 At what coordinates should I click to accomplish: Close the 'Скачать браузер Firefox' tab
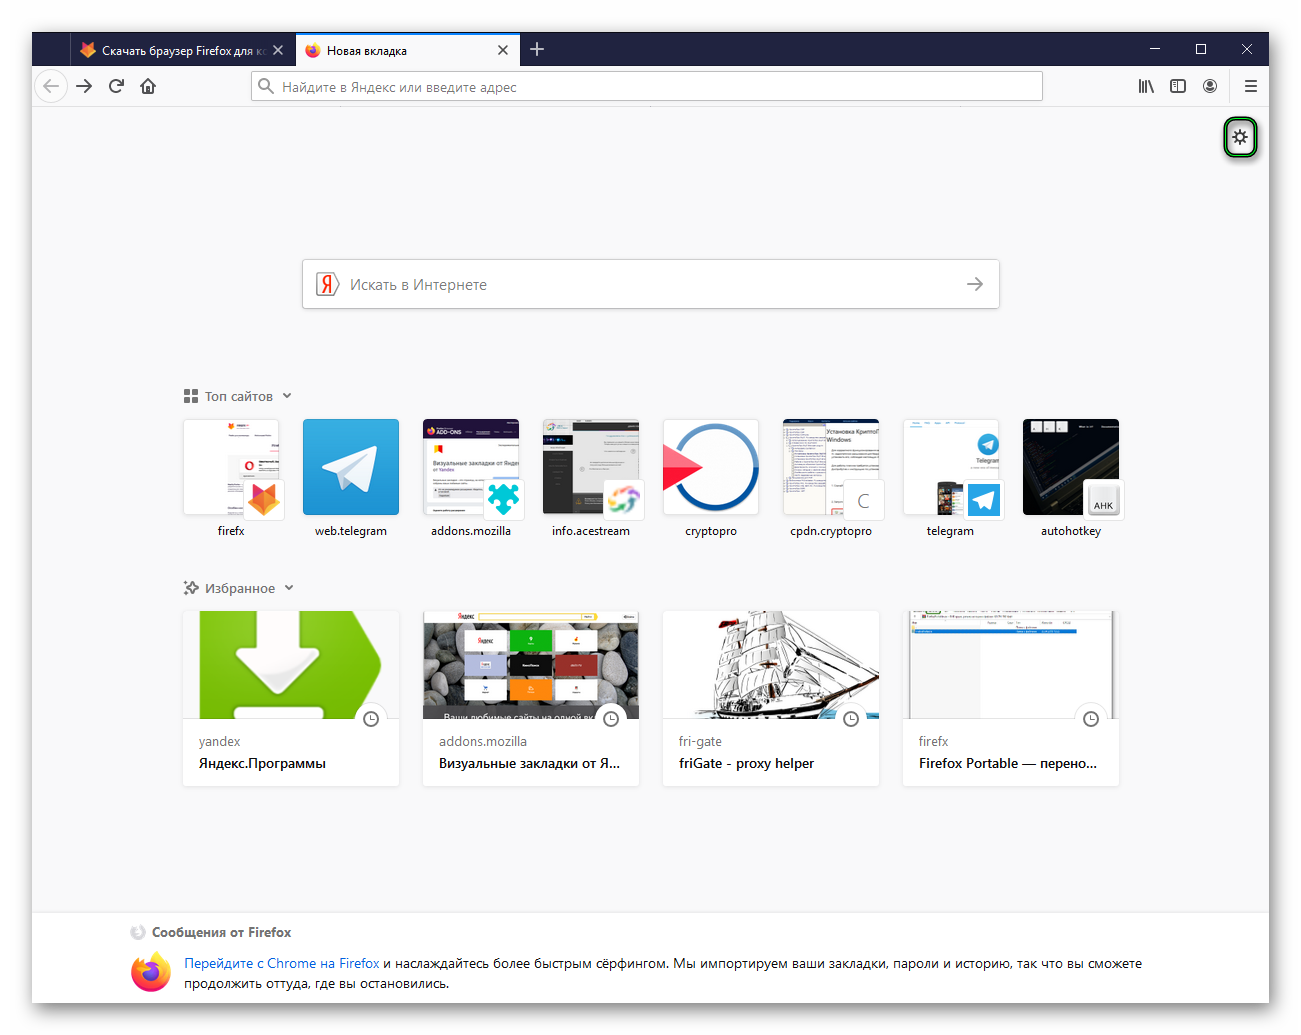coord(278,50)
